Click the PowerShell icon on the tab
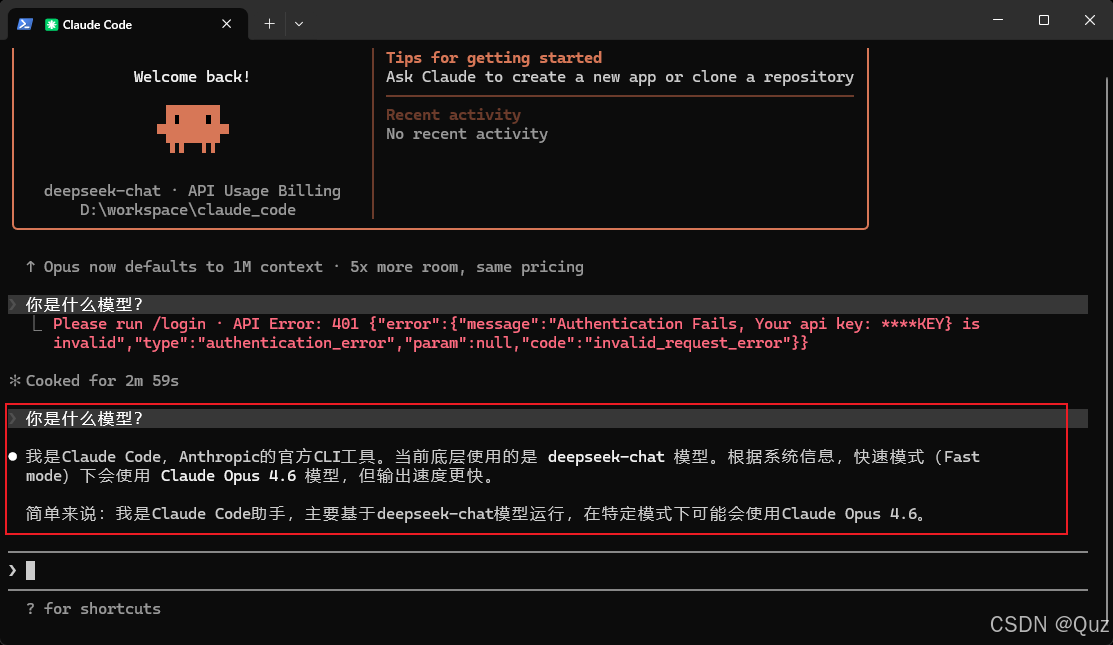The width and height of the screenshot is (1113, 645). (25, 24)
